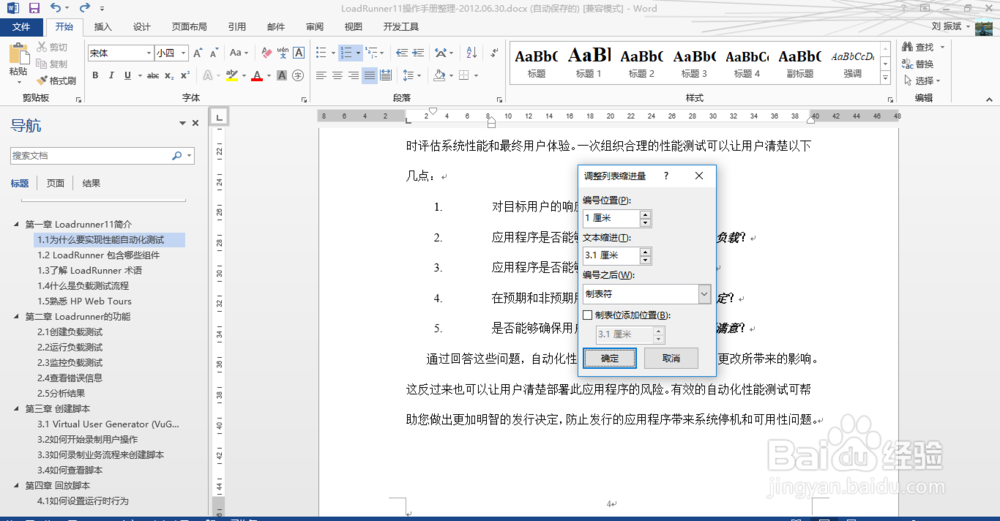Click the 文本缩进 input field

pos(611,255)
